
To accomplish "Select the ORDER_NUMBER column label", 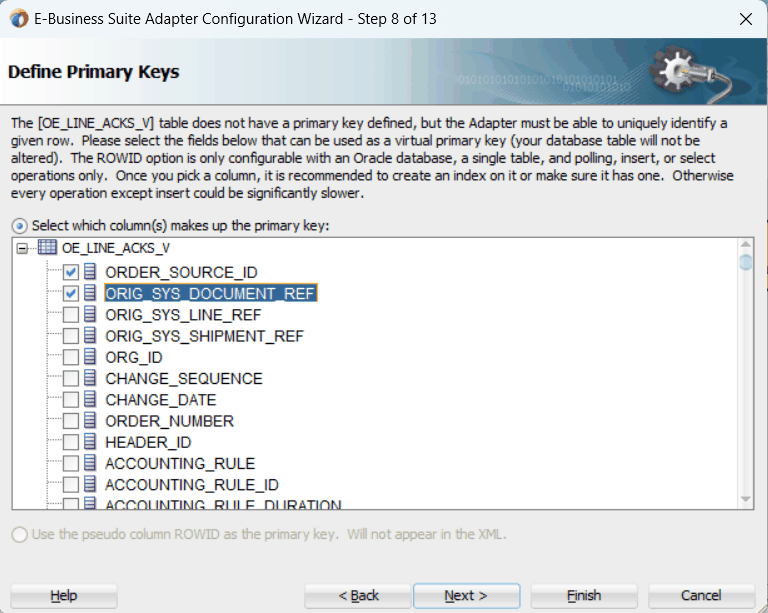I will (x=169, y=421).
